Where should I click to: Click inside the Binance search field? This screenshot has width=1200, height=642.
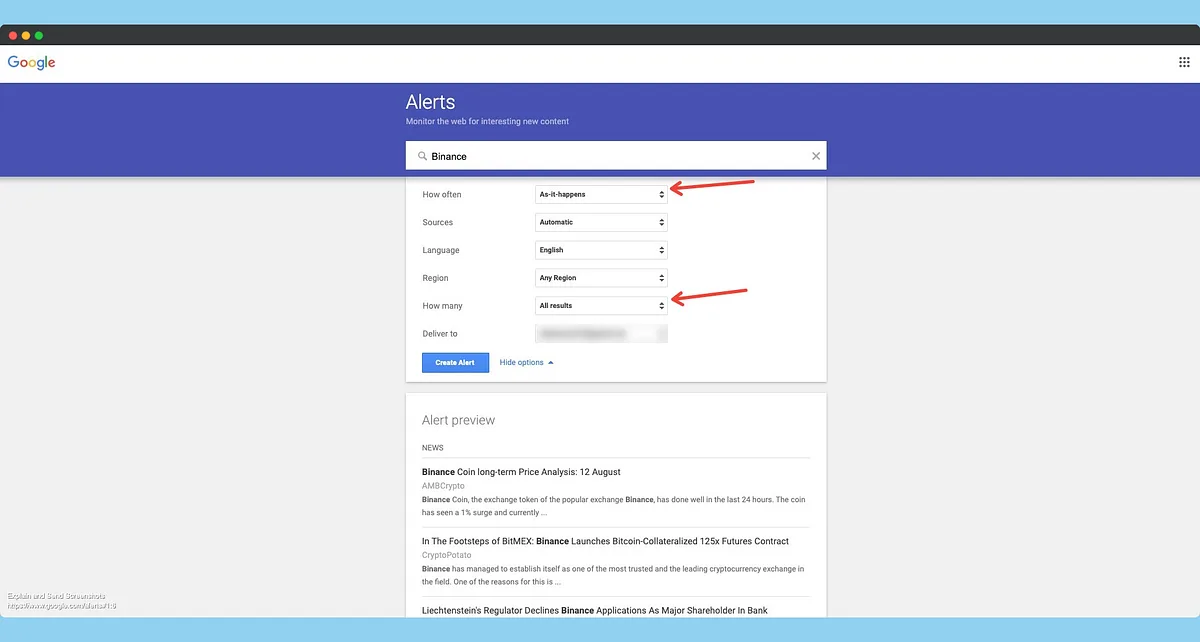coord(600,156)
